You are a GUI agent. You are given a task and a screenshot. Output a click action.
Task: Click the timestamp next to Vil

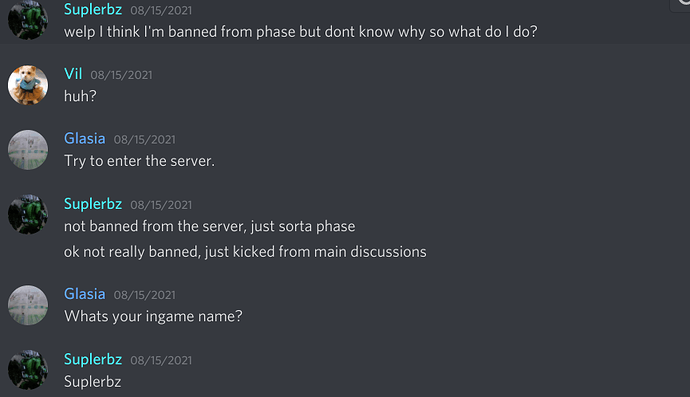(x=121, y=75)
